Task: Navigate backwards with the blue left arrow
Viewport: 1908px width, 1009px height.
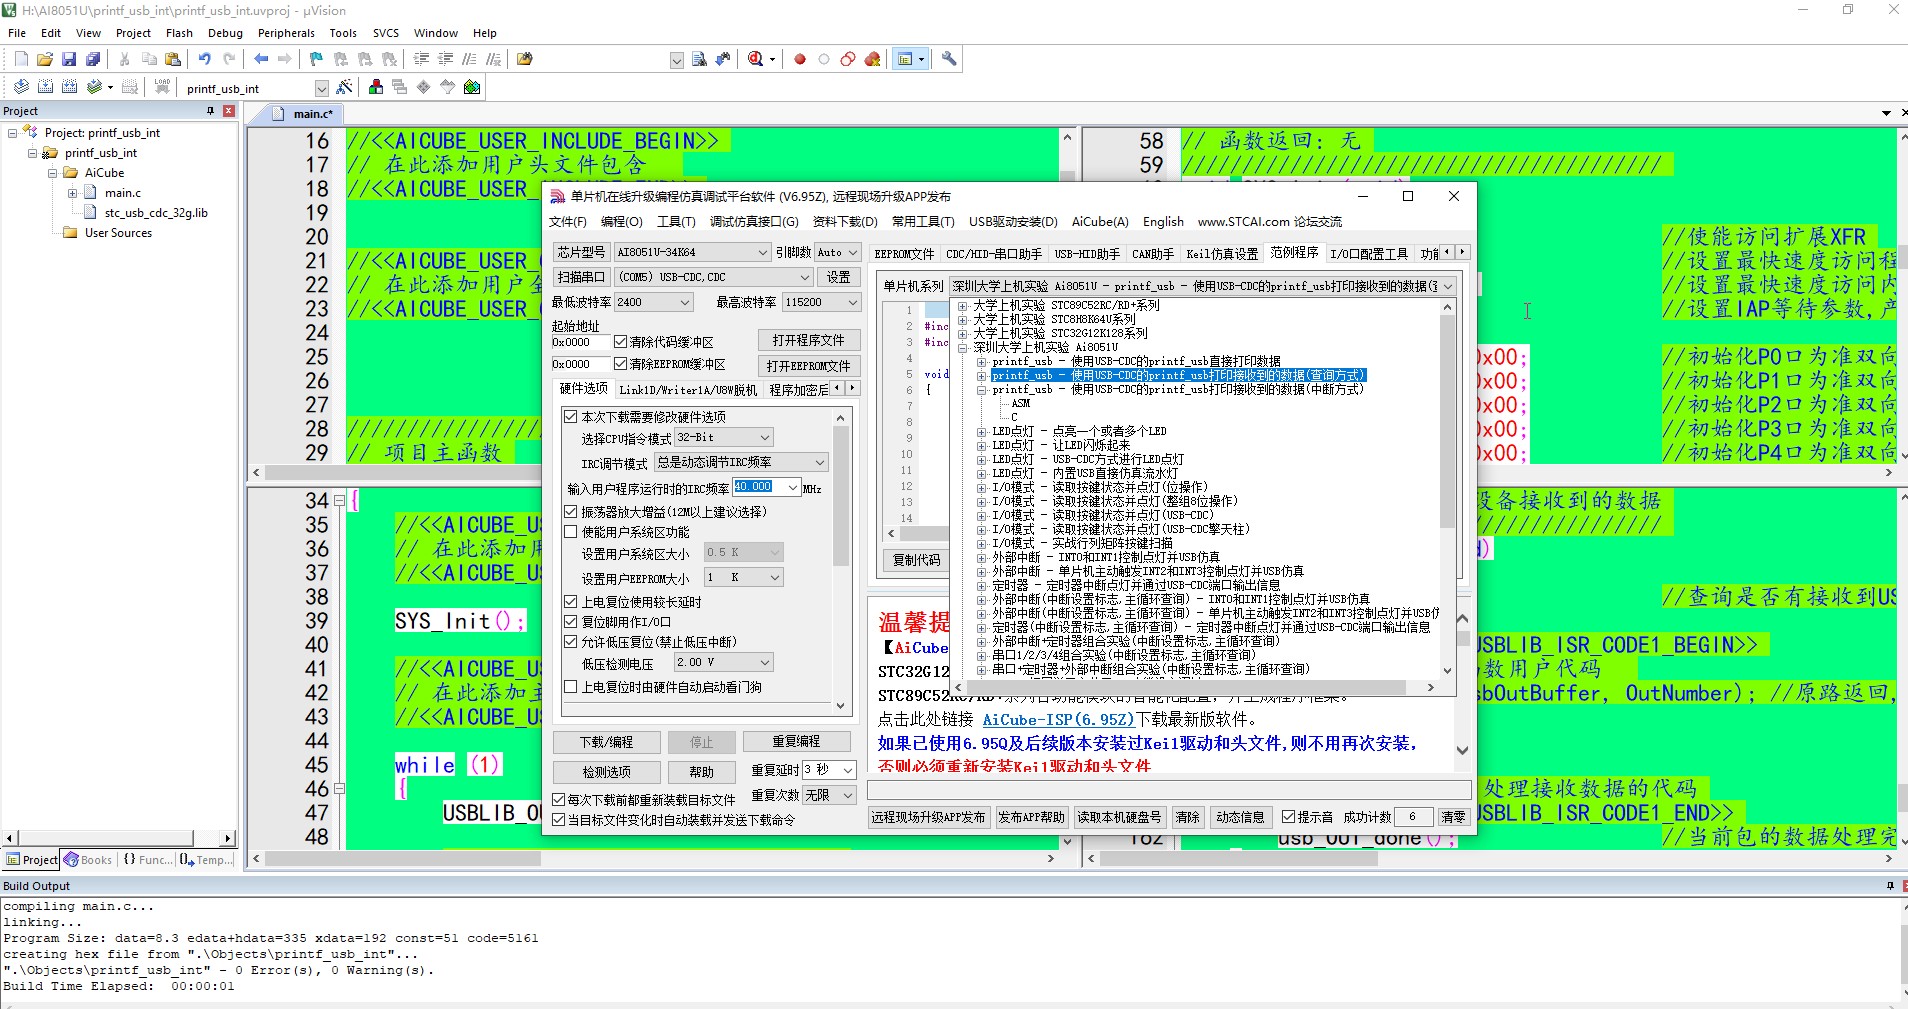Action: pyautogui.click(x=261, y=59)
